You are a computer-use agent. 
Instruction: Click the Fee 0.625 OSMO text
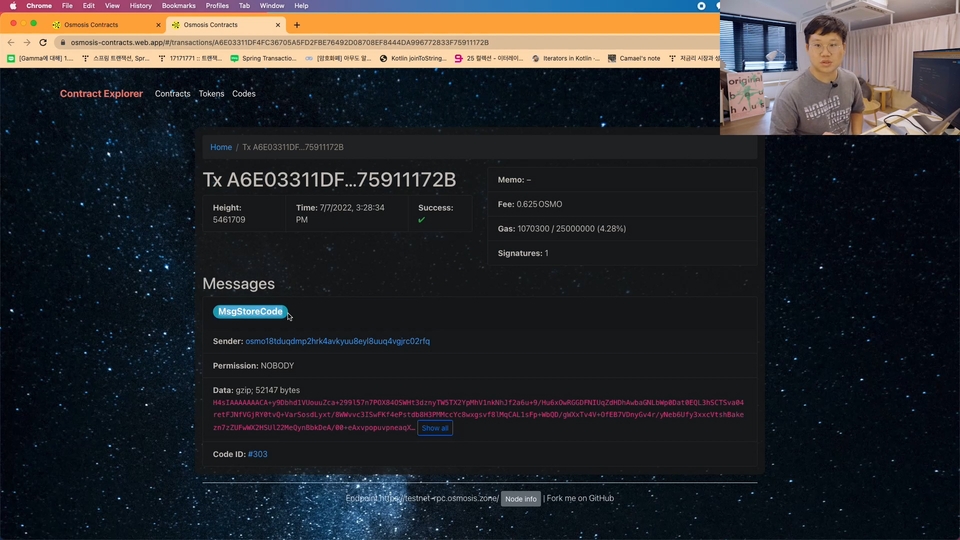point(530,204)
